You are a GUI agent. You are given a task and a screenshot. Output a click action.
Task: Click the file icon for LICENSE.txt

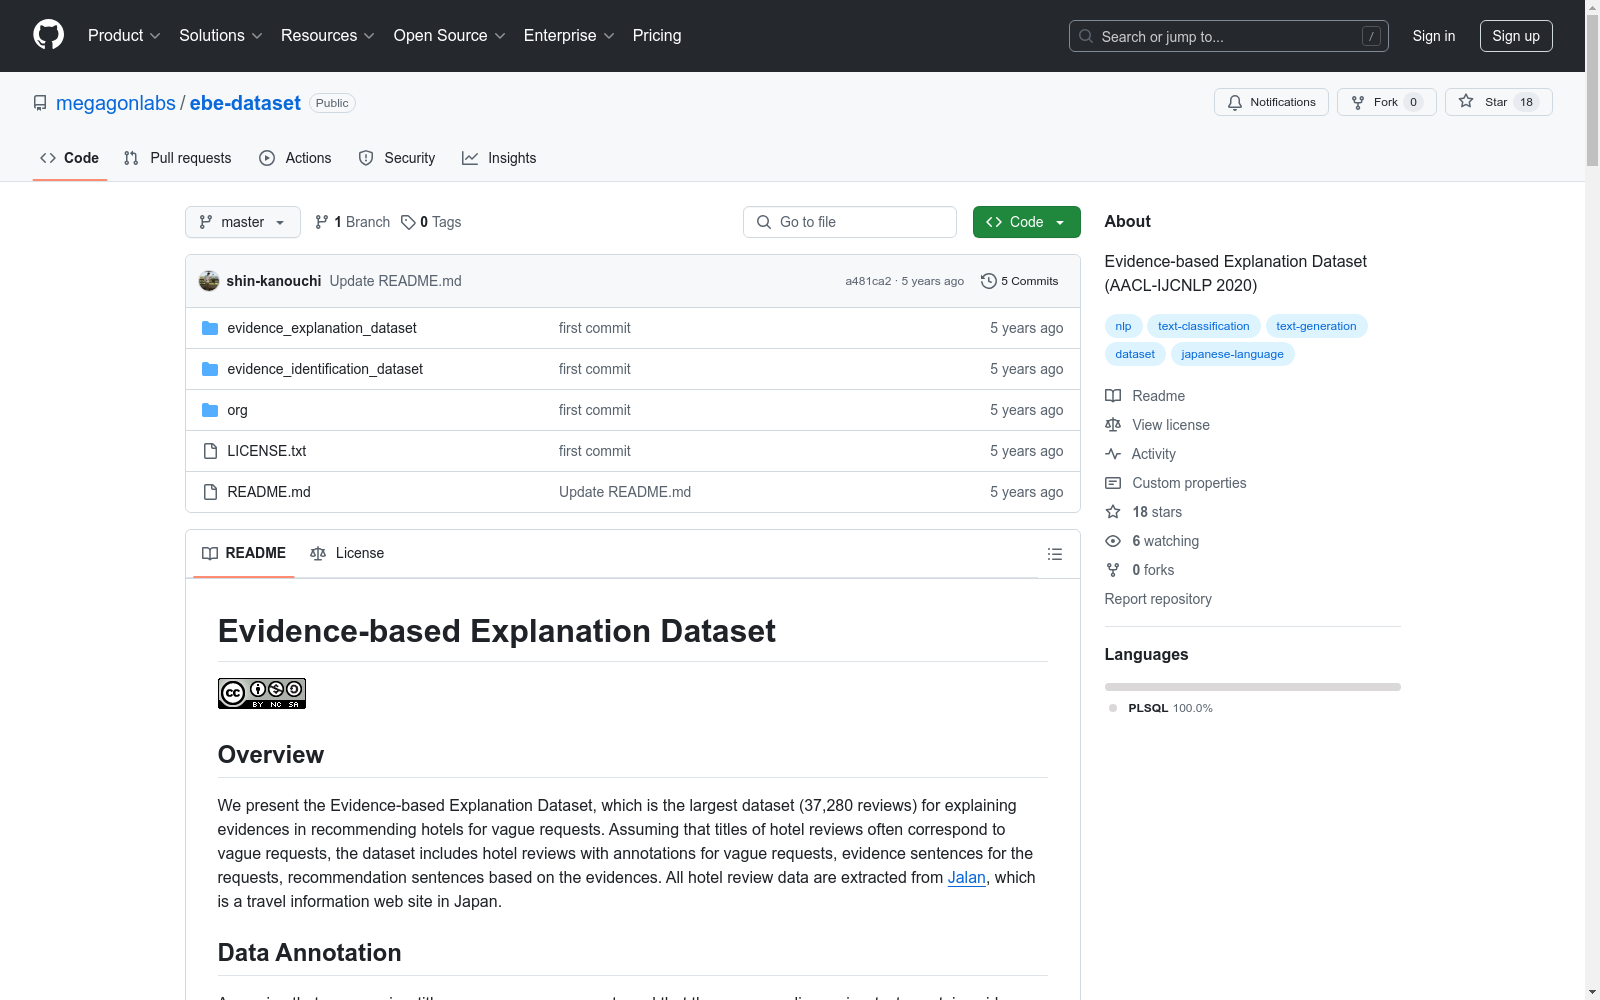click(210, 451)
